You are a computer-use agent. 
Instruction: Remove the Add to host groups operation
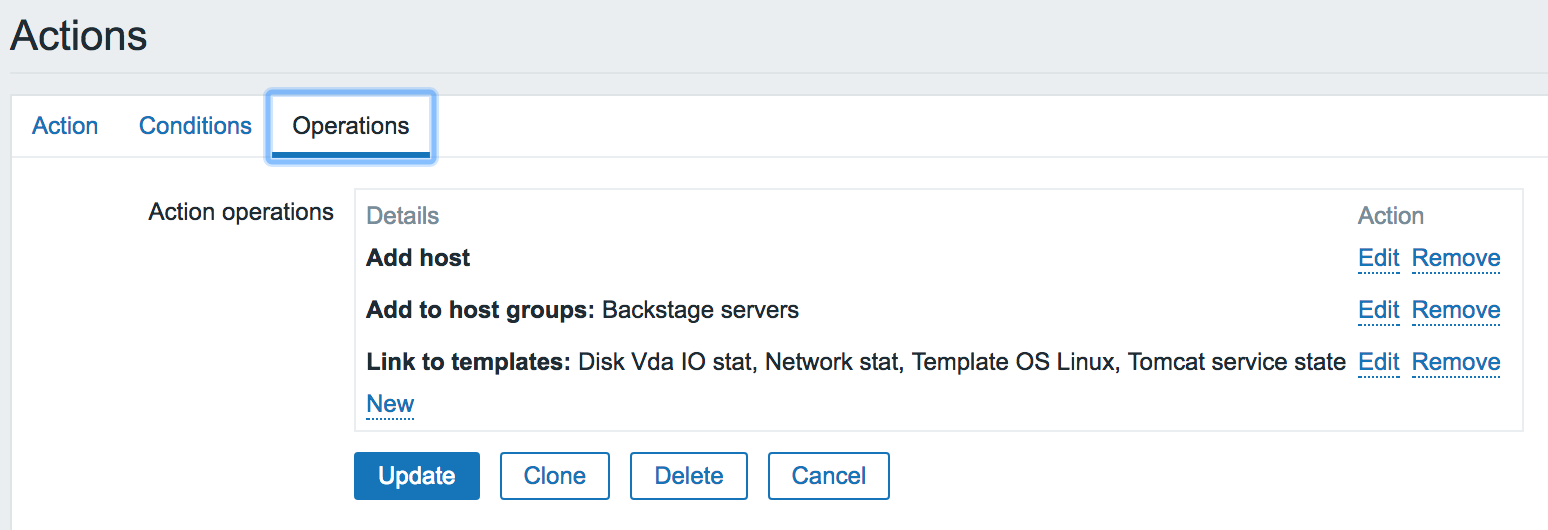pyautogui.click(x=1455, y=310)
